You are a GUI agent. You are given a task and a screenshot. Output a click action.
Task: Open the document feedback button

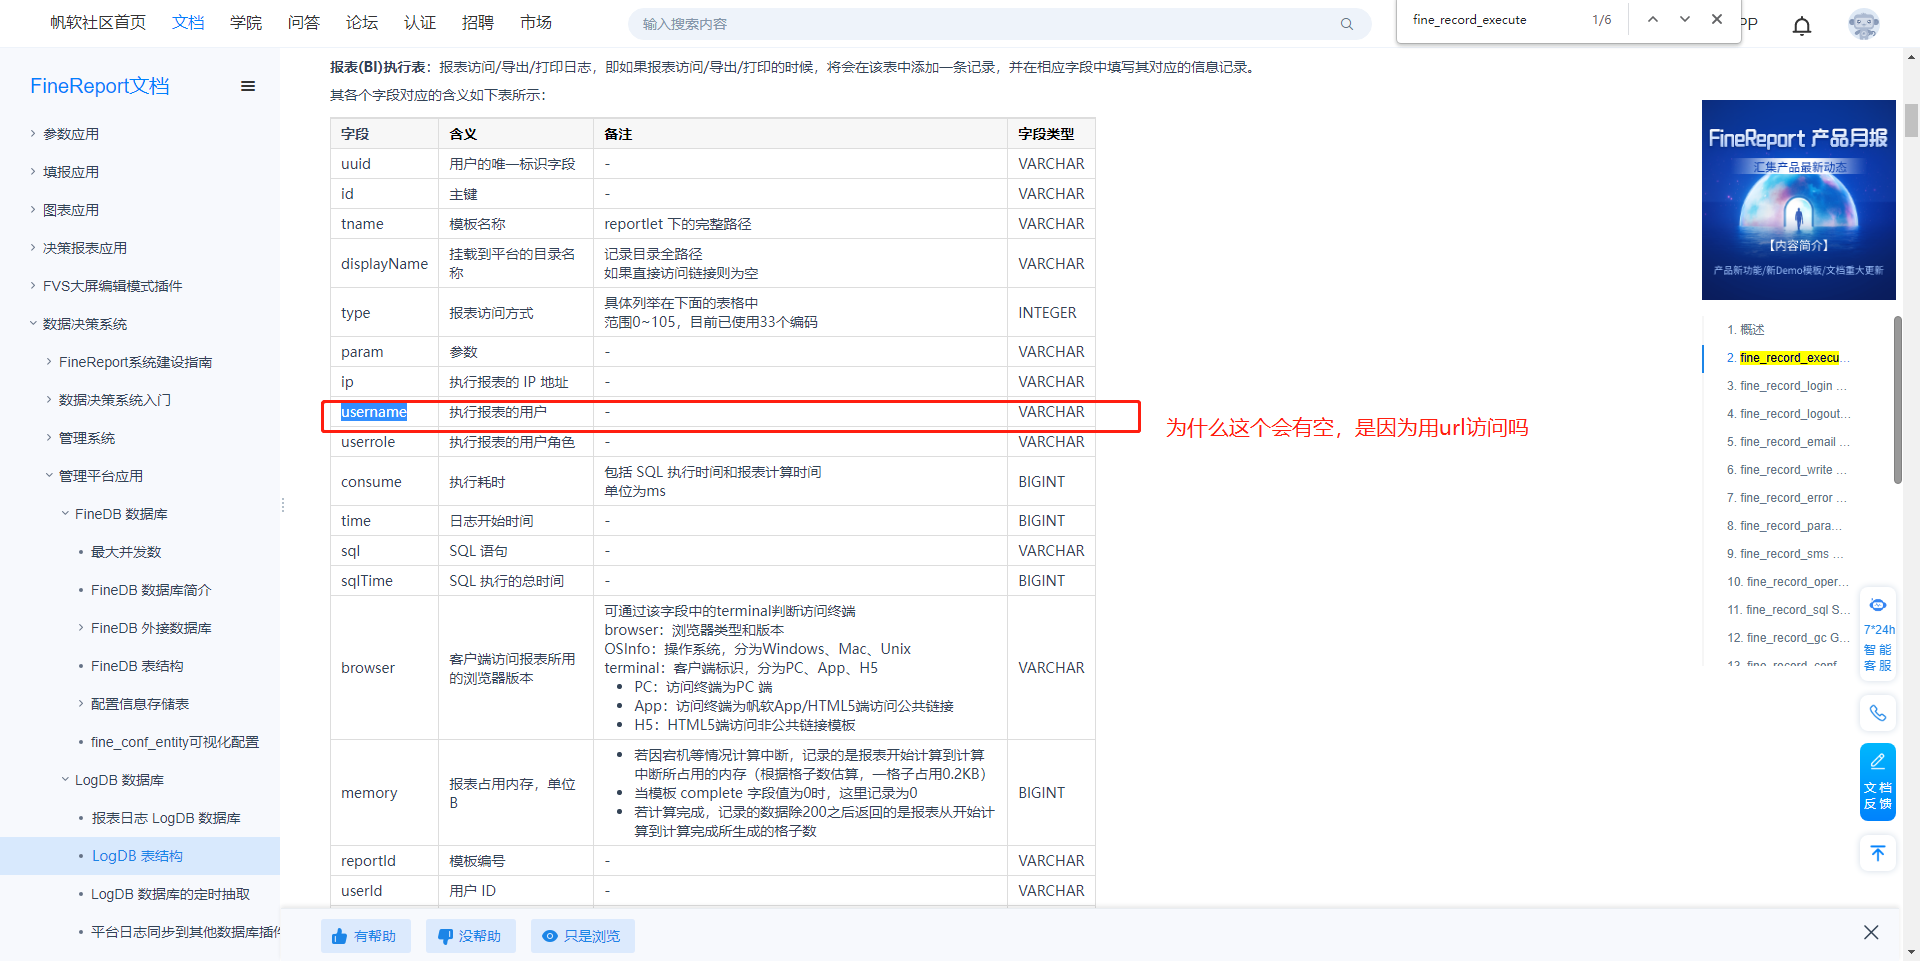click(1878, 782)
